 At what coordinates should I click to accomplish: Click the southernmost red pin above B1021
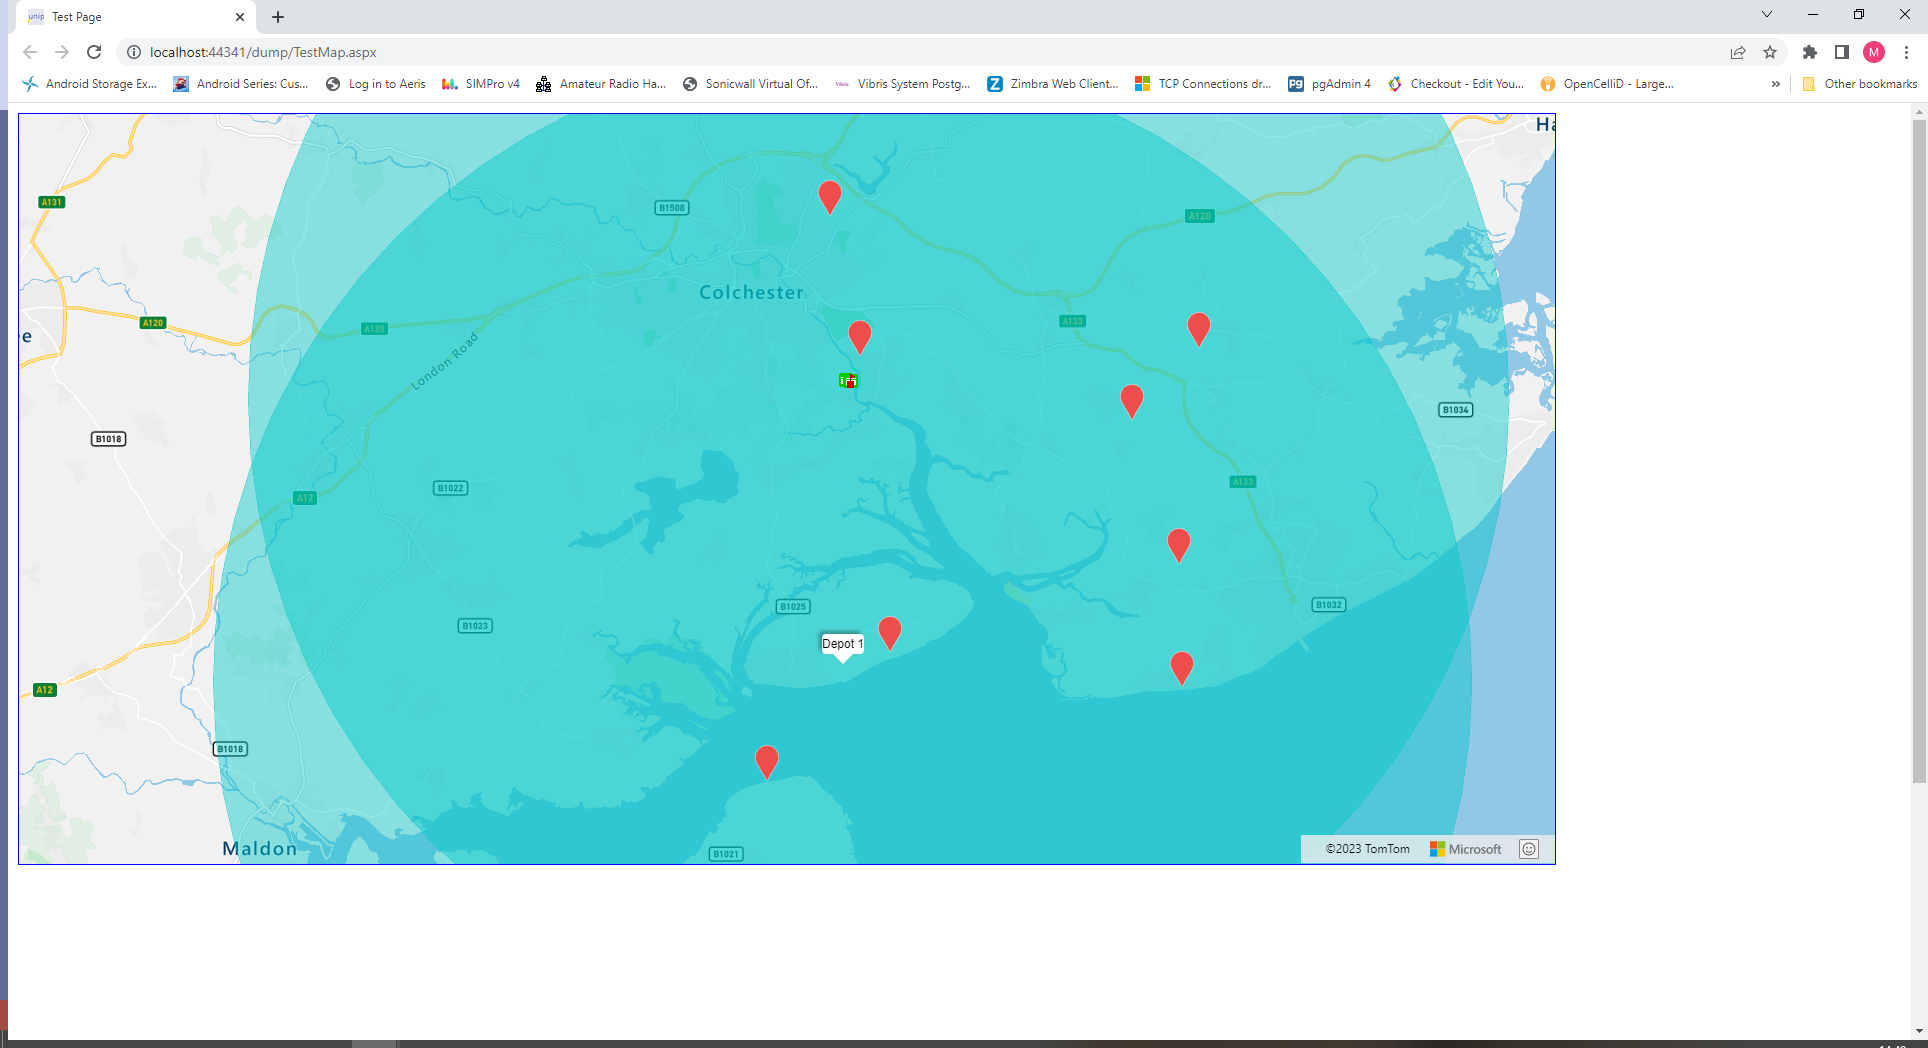tap(767, 762)
